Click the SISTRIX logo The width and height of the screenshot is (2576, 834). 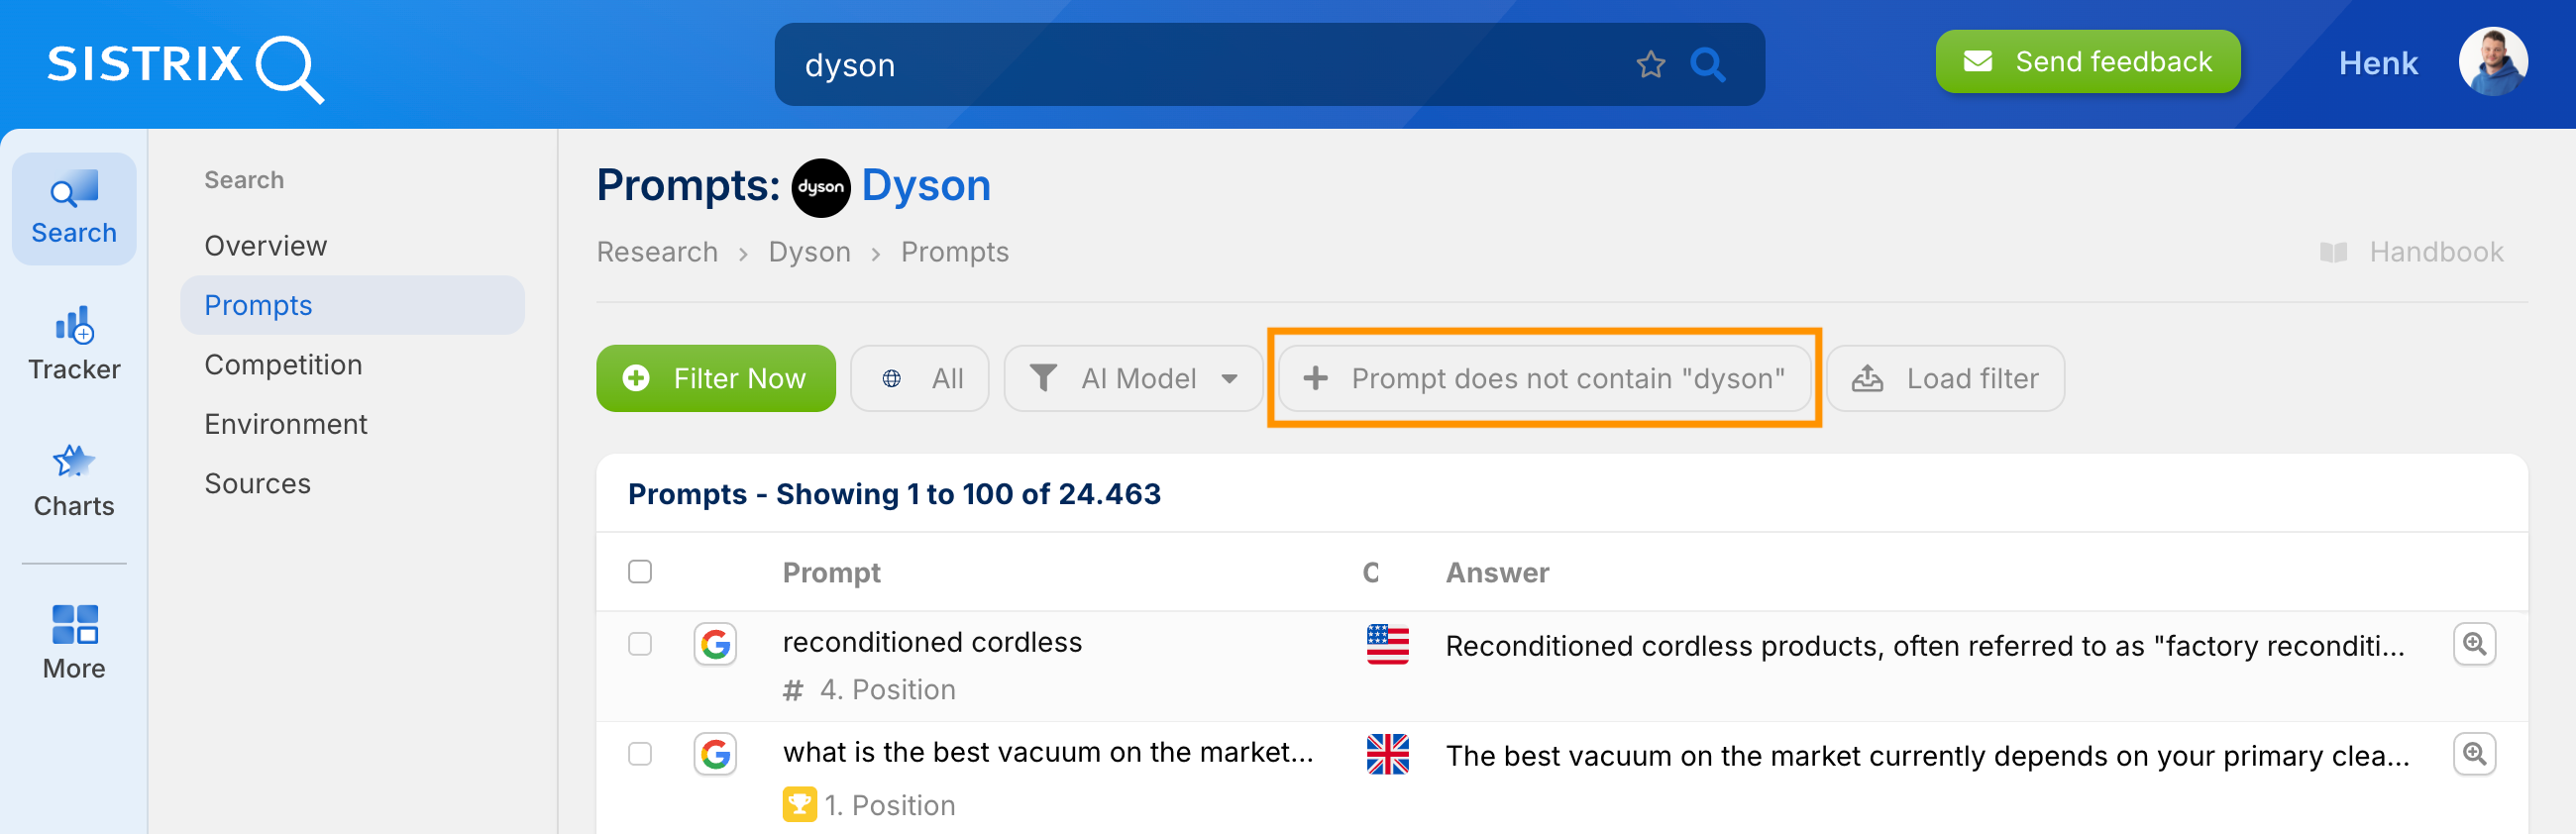[185, 67]
